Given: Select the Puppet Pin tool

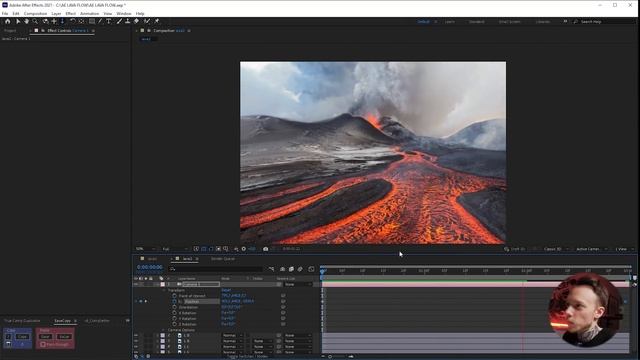Looking at the screenshot, I should point(157,21).
